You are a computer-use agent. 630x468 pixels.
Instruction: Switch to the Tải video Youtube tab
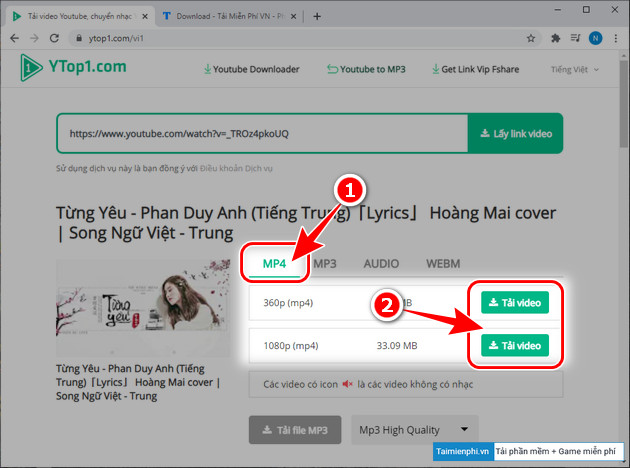pyautogui.click(x=80, y=16)
